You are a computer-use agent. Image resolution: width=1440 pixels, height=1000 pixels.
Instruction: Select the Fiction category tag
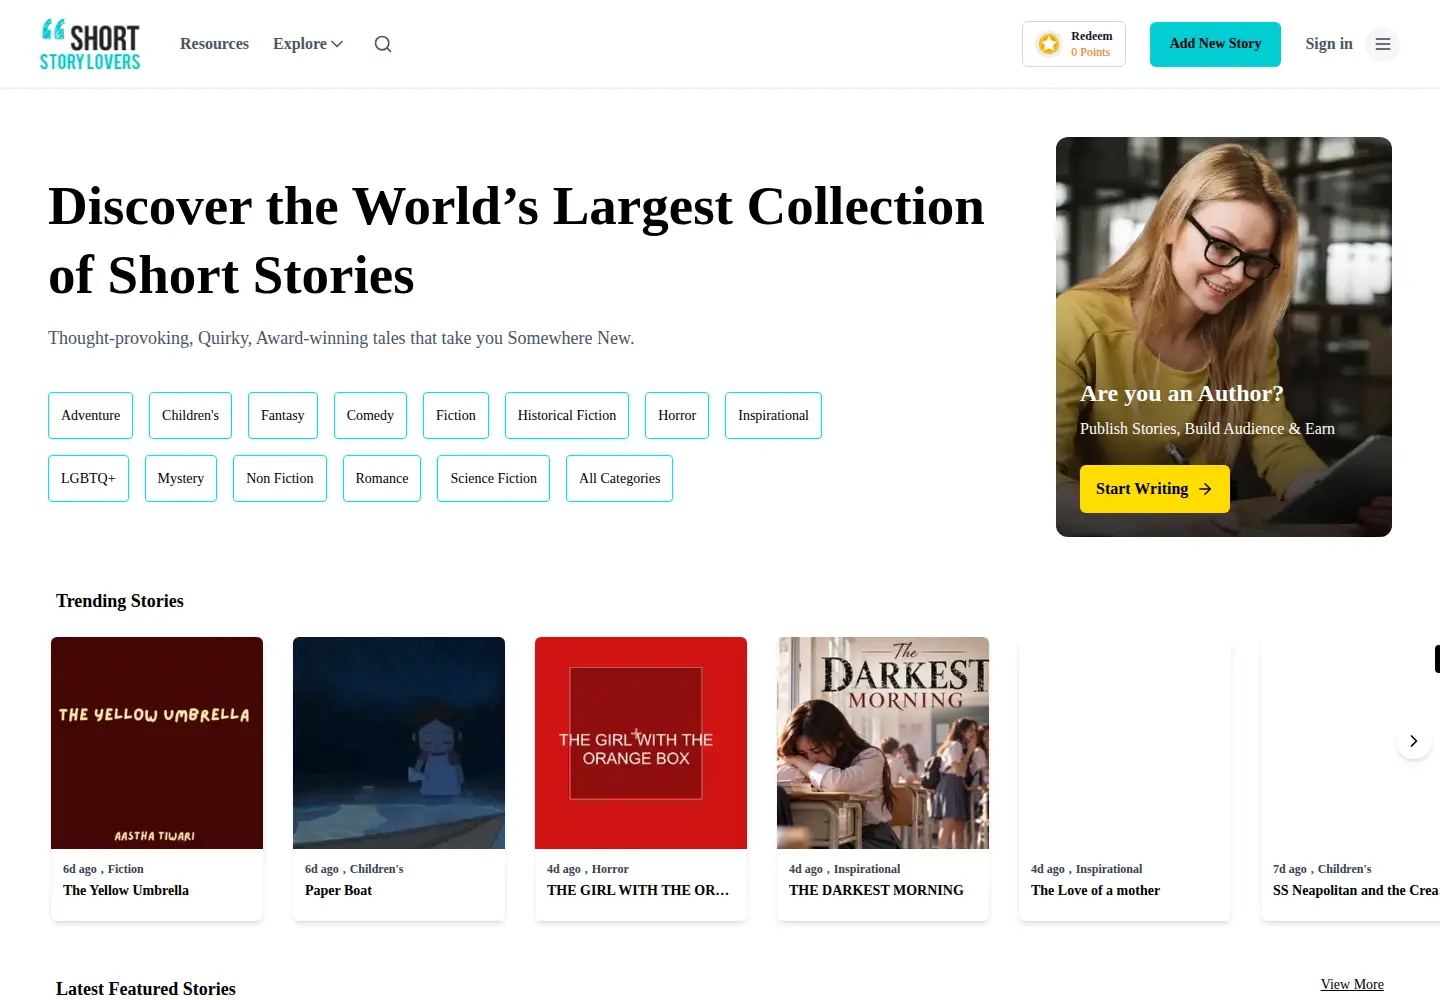click(456, 415)
